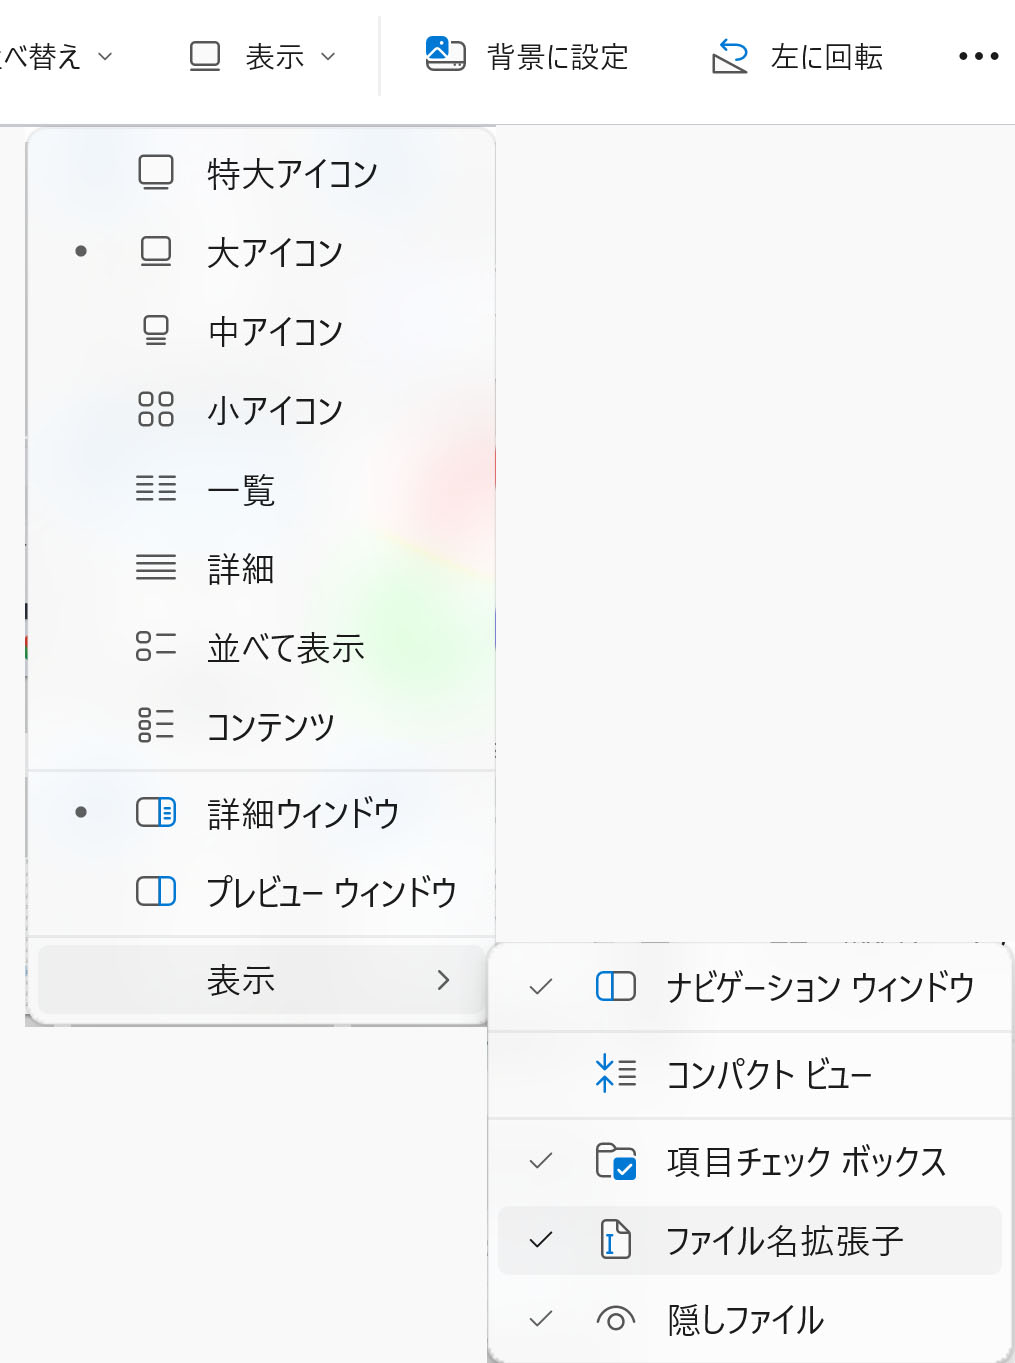Select the 中アイコン layout icon

coord(156,331)
